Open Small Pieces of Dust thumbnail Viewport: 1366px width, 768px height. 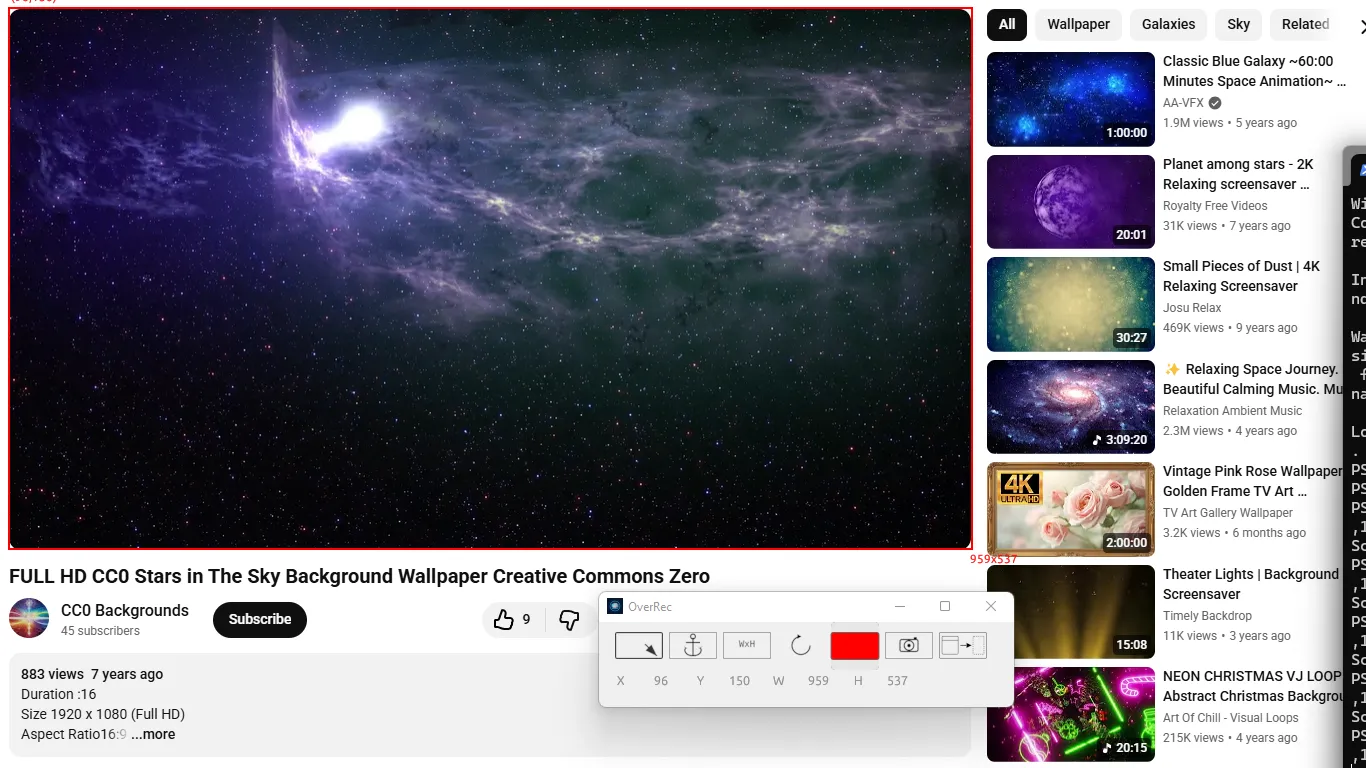[1071, 304]
